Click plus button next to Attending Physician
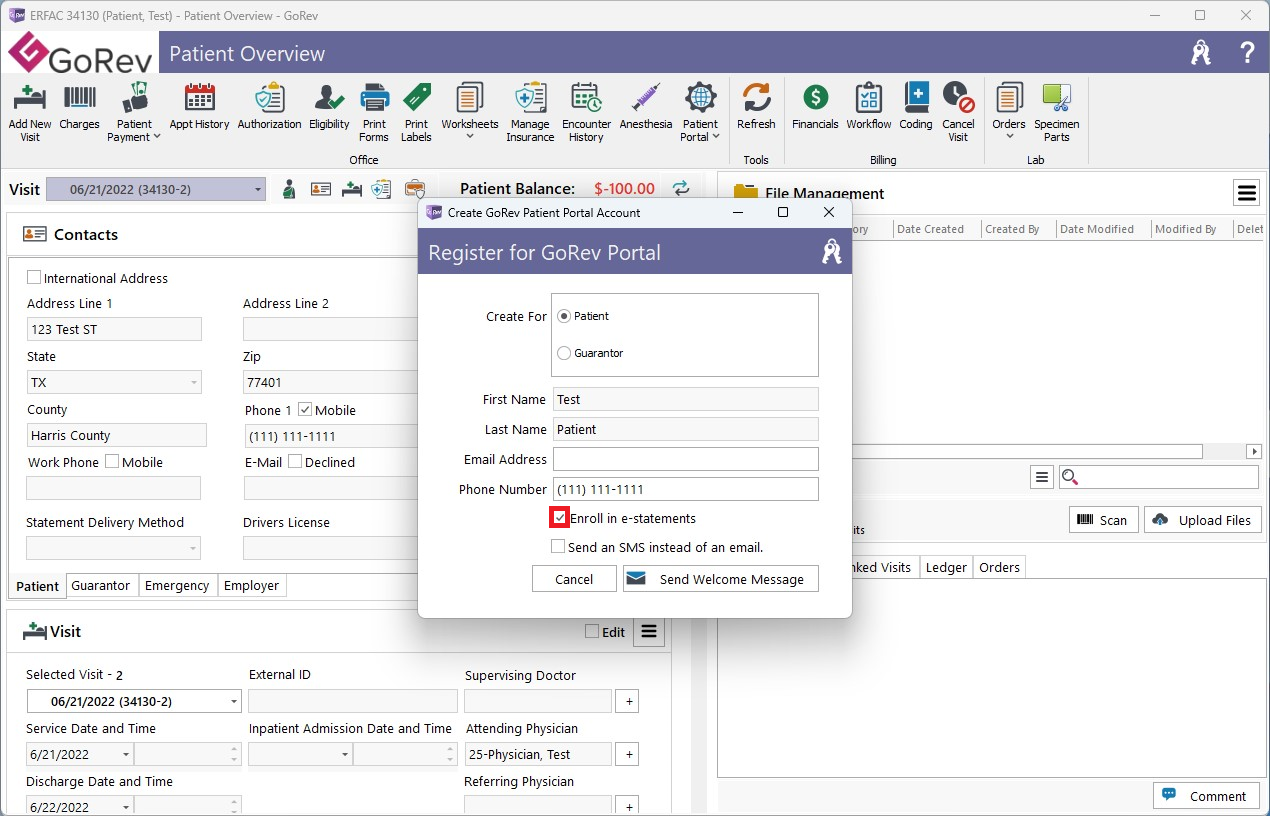 coord(629,755)
